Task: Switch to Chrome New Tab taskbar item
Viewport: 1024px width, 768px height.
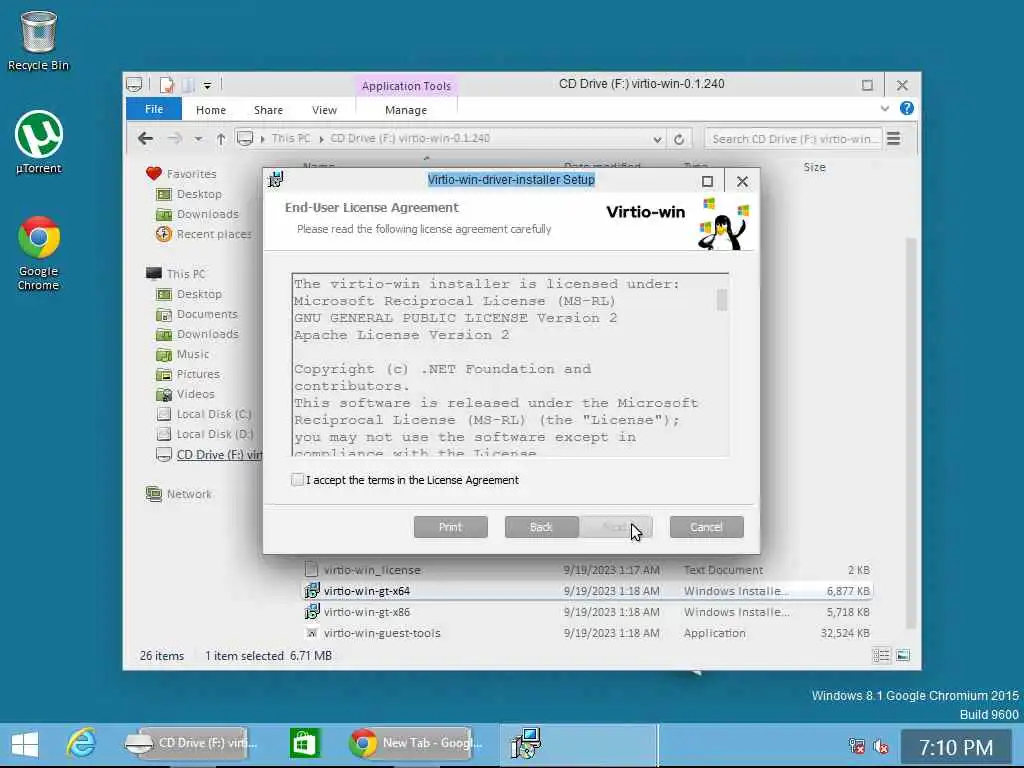Action: (417, 743)
